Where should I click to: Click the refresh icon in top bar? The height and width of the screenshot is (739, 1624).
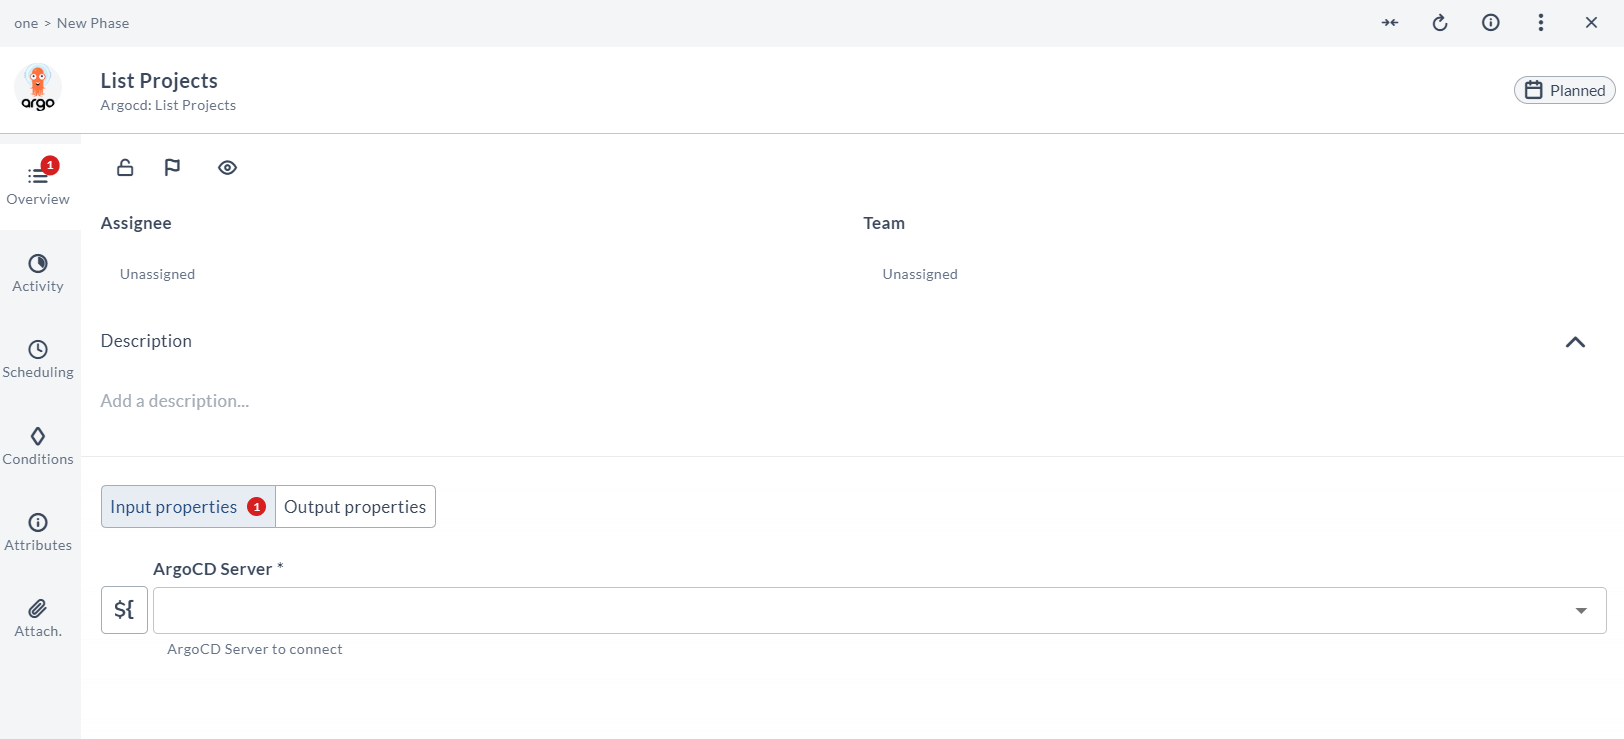(x=1440, y=23)
